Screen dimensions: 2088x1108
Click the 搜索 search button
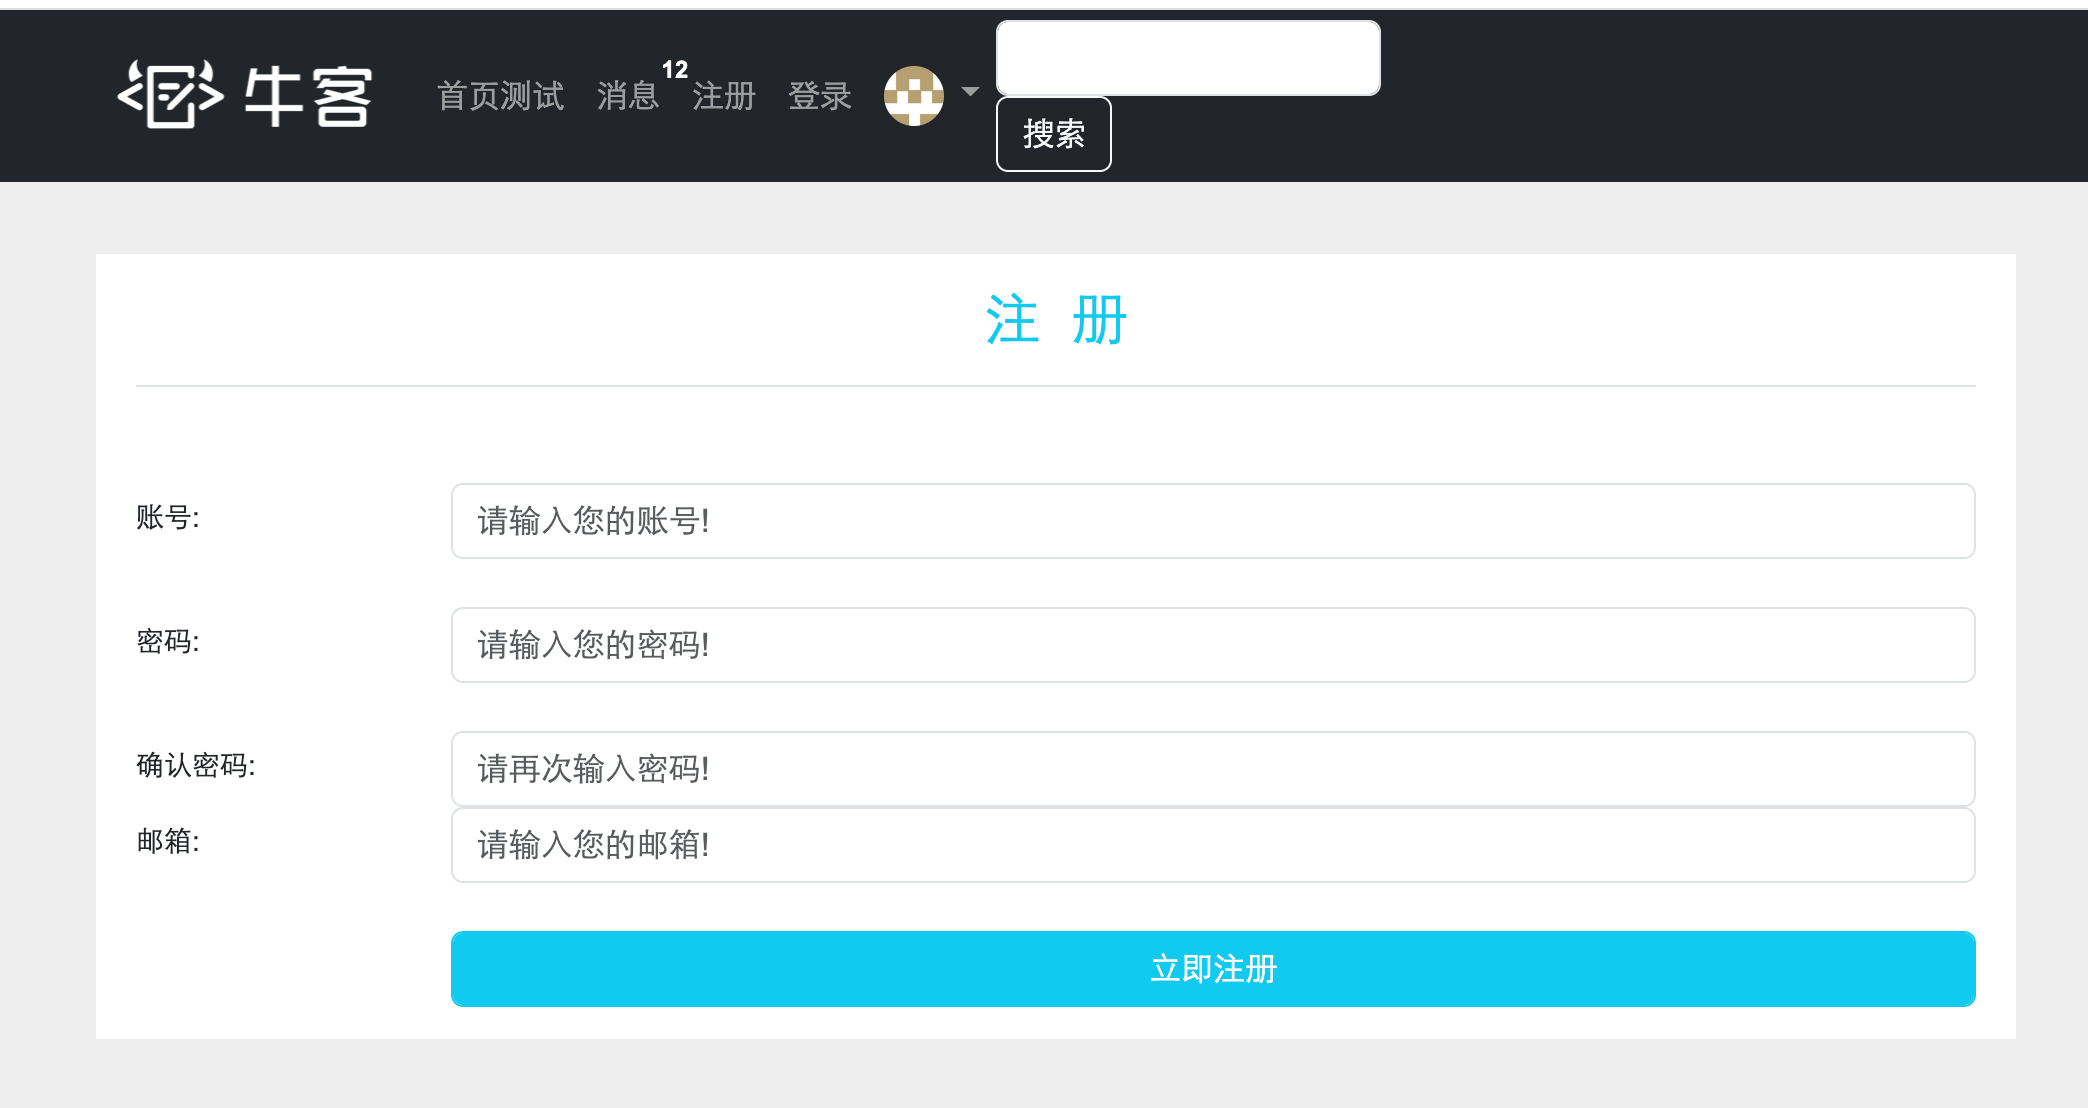click(1054, 134)
